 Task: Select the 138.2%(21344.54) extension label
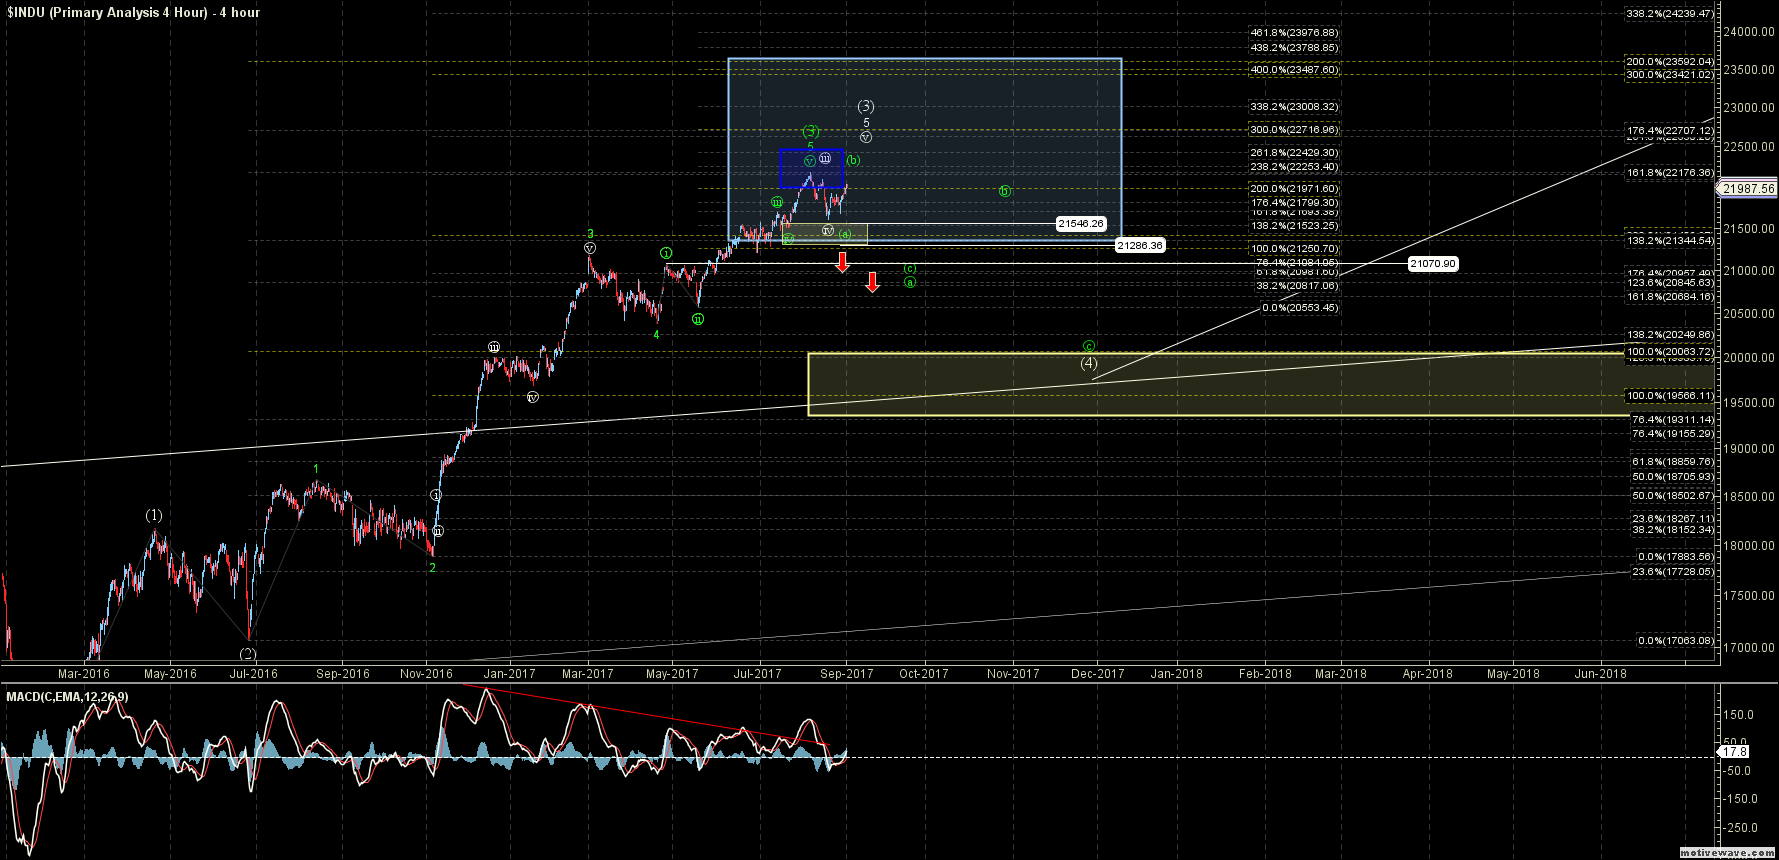coord(1670,241)
